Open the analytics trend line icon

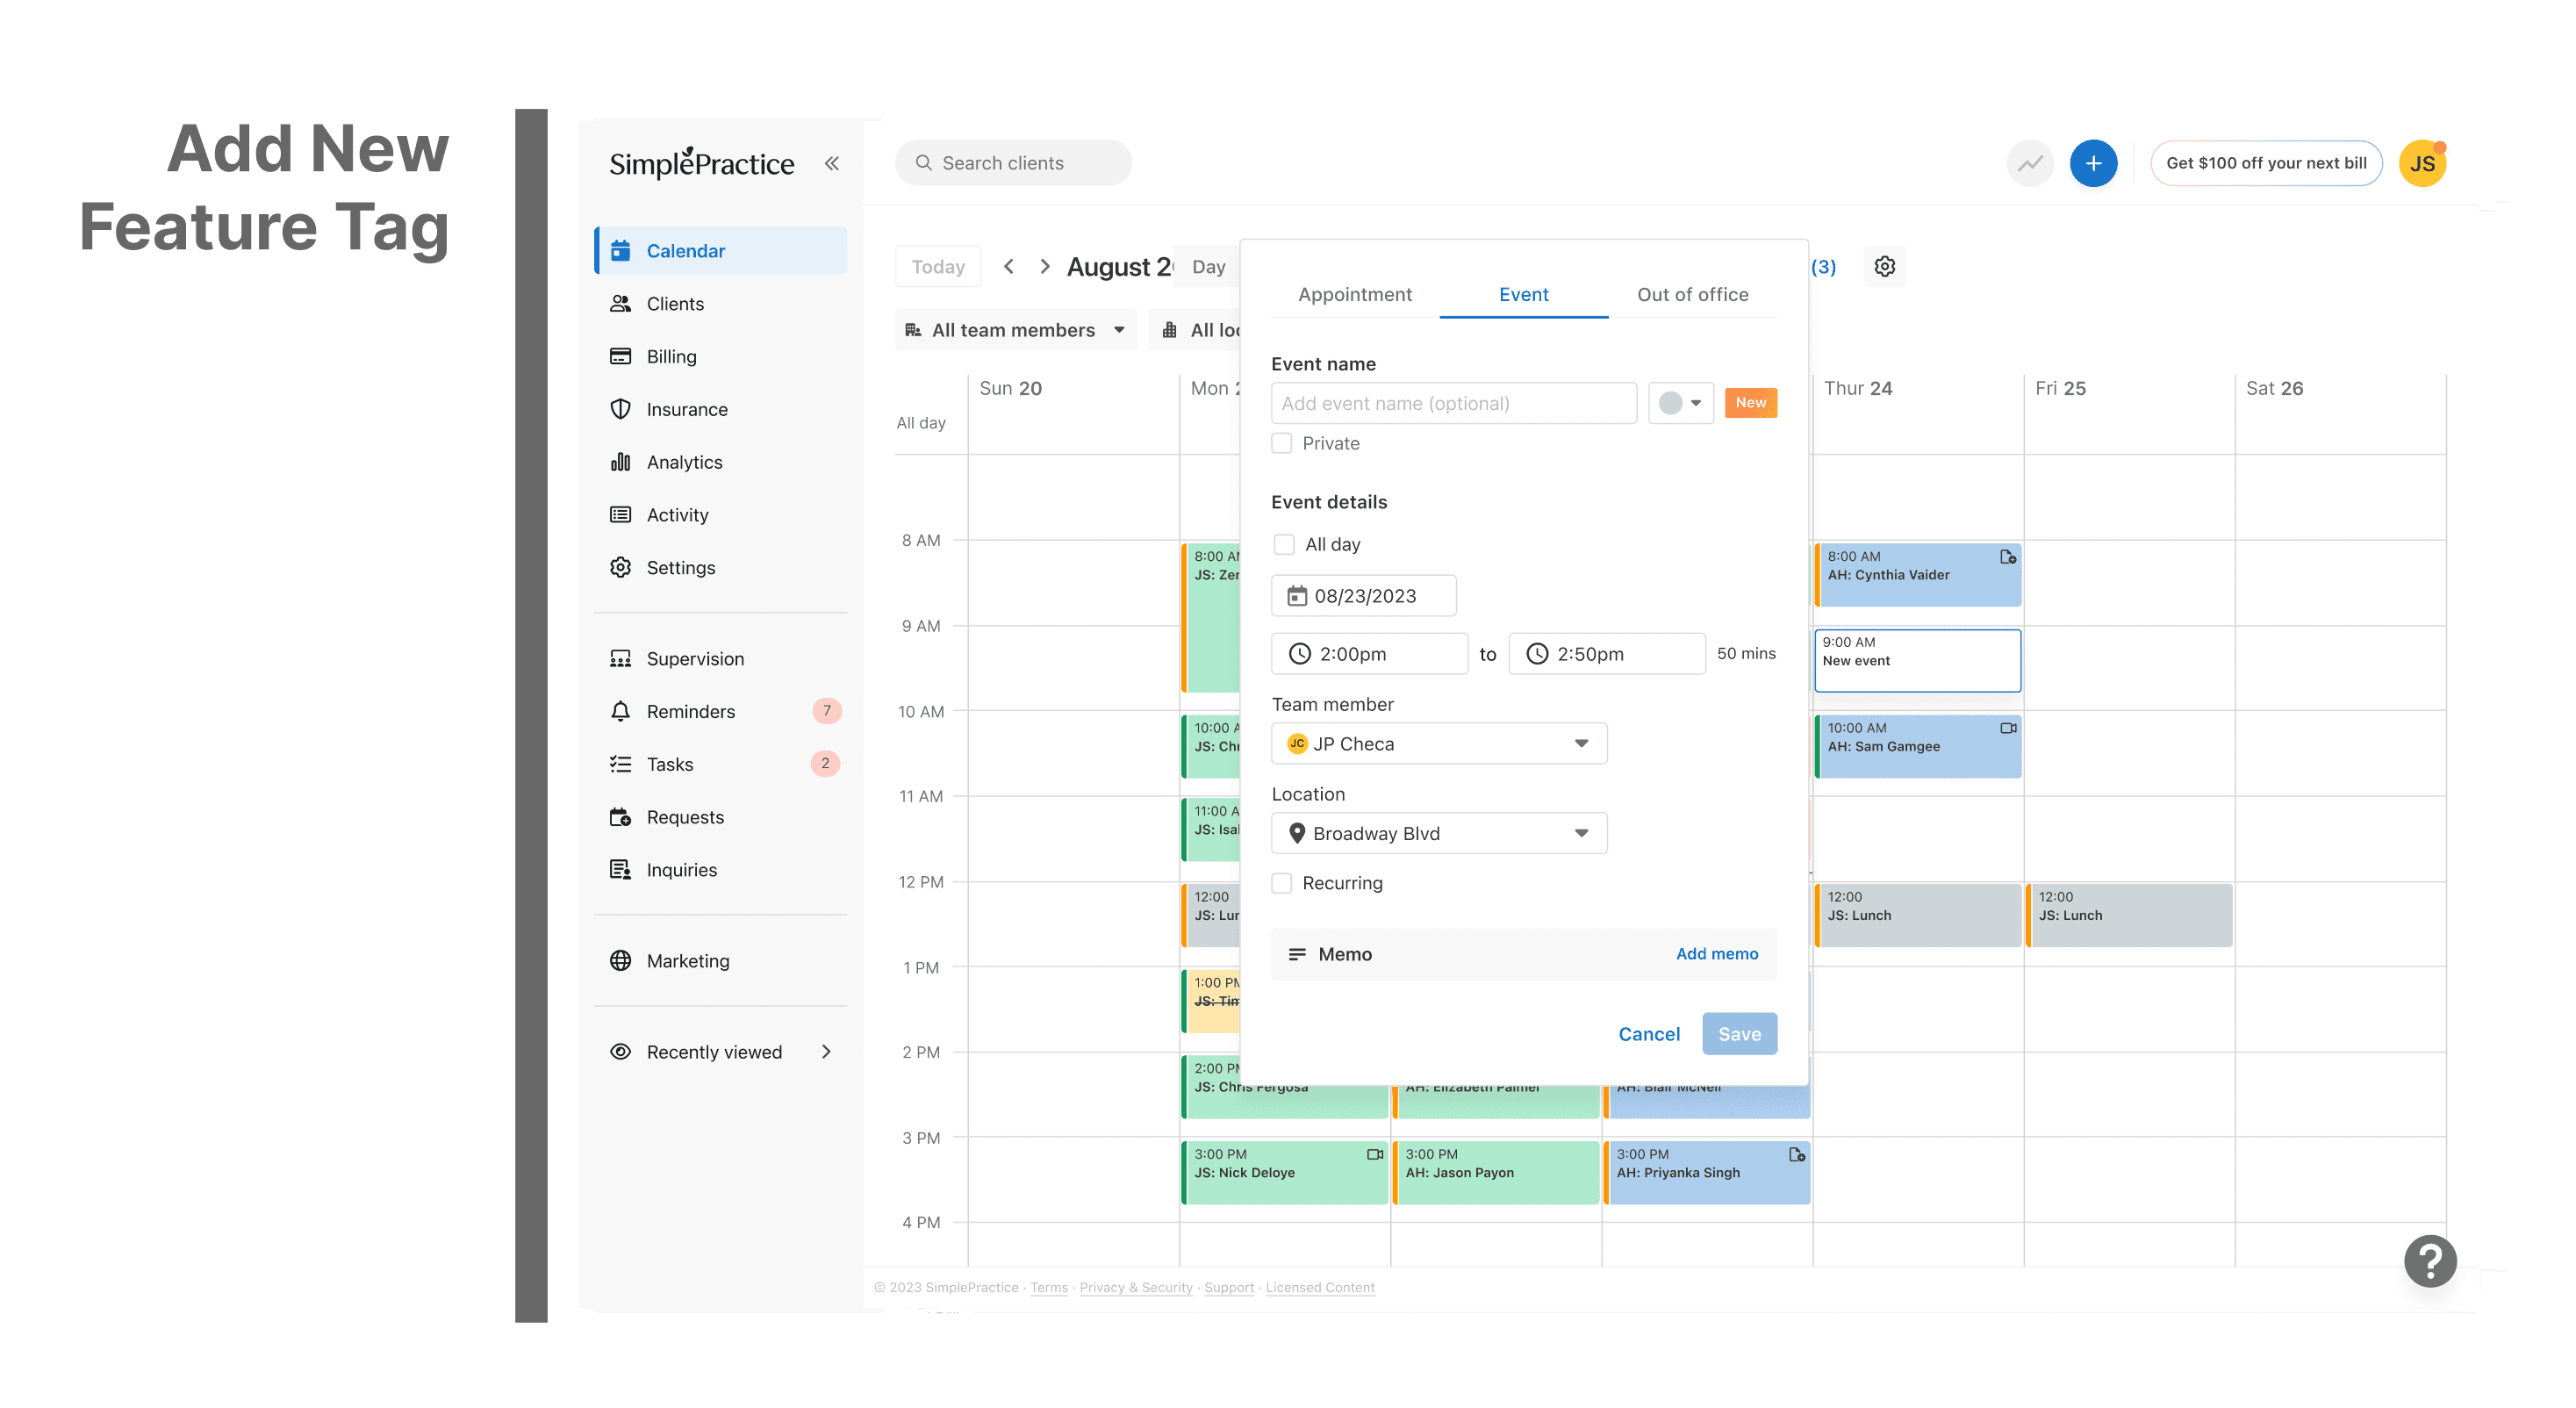click(x=2029, y=163)
